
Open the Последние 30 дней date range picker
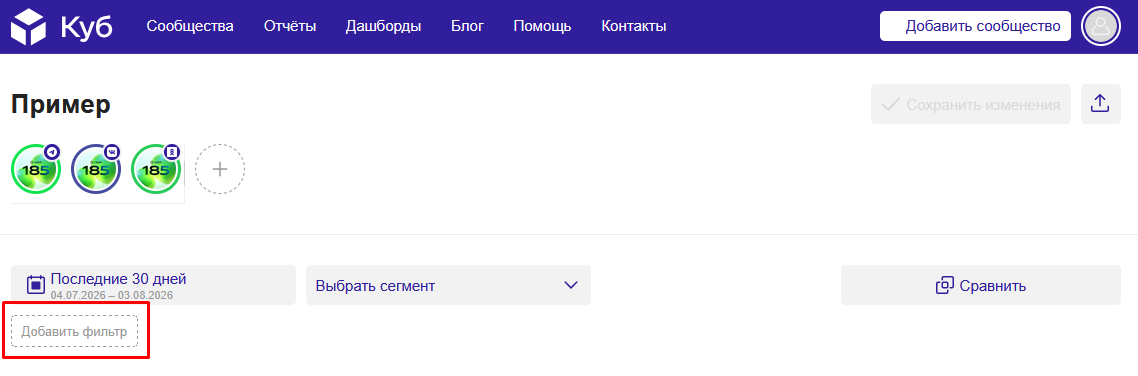coord(153,285)
